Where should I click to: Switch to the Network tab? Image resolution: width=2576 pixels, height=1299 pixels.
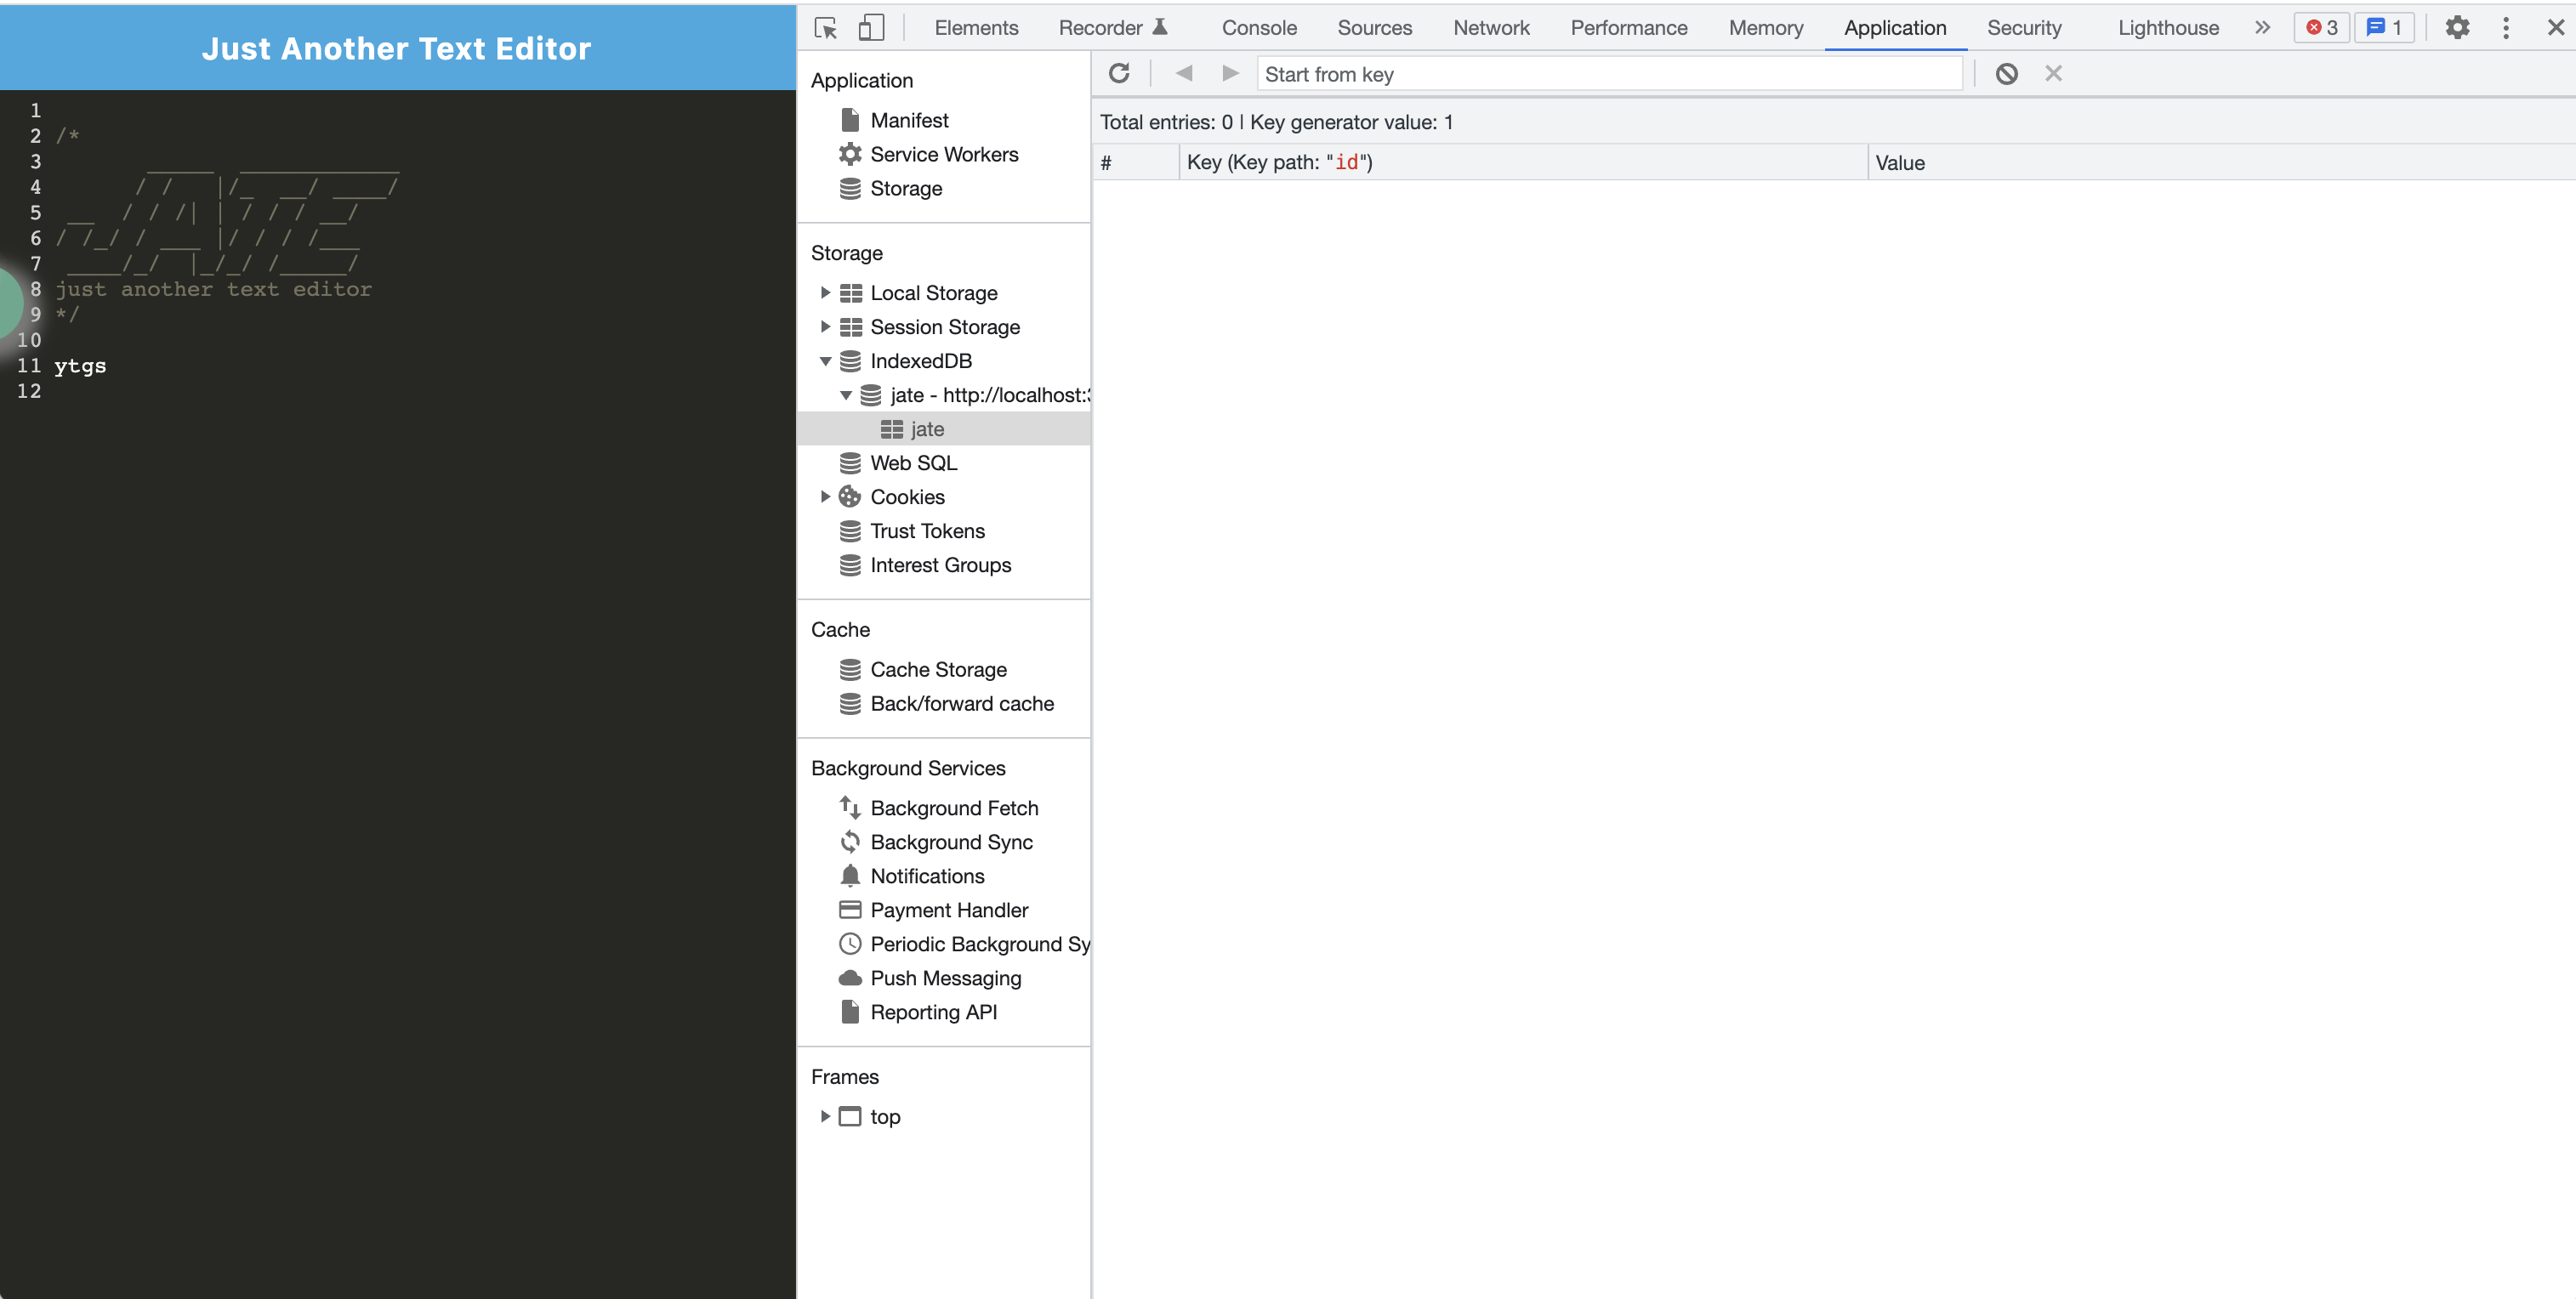(x=1491, y=28)
